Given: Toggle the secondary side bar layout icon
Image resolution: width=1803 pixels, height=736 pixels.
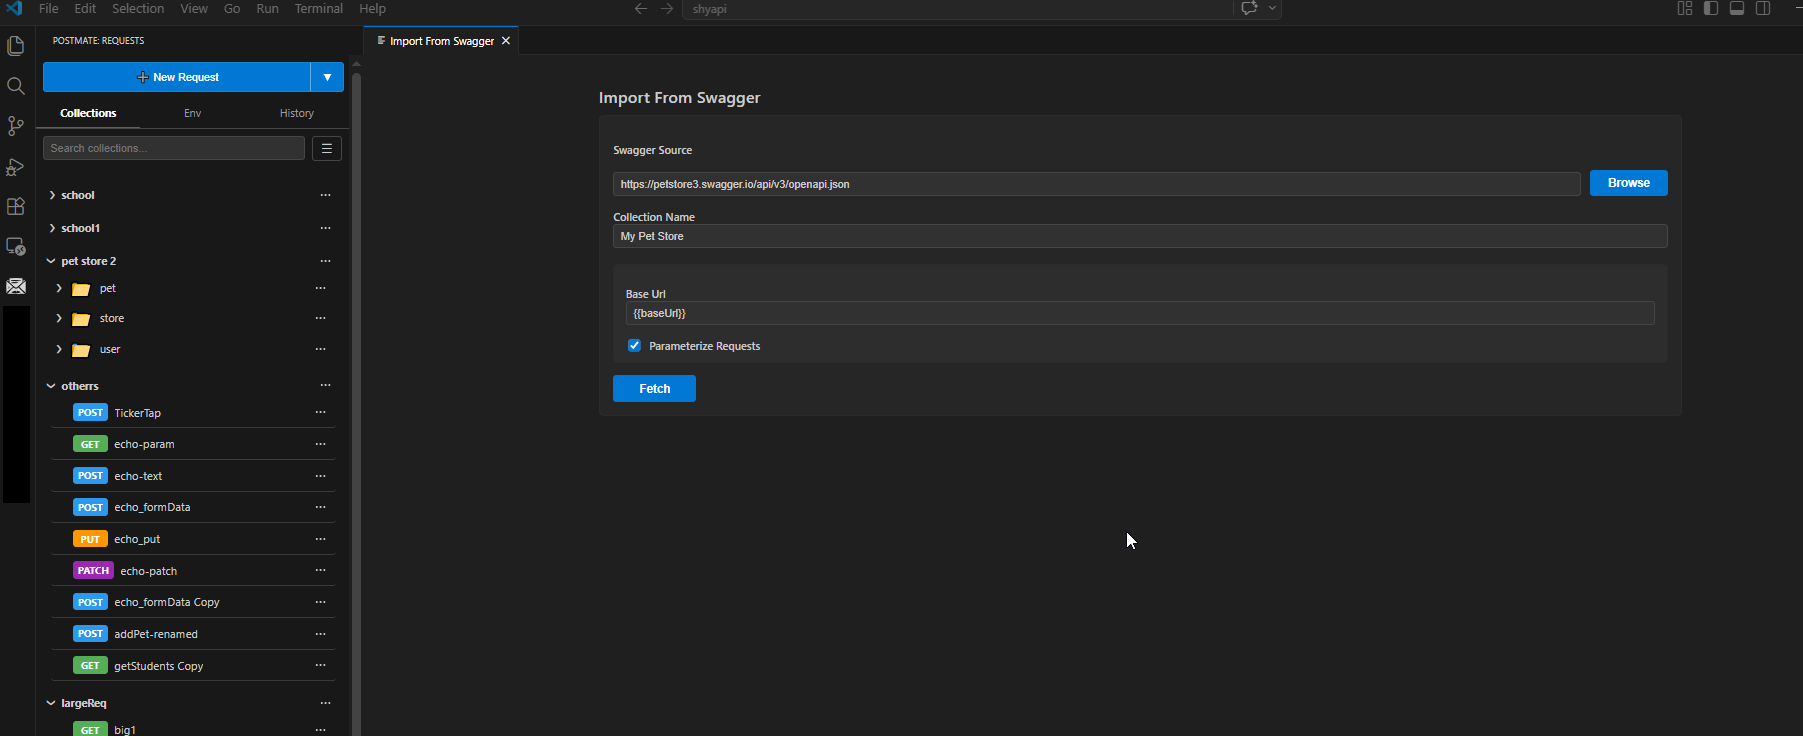Looking at the screenshot, I should coord(1763,9).
